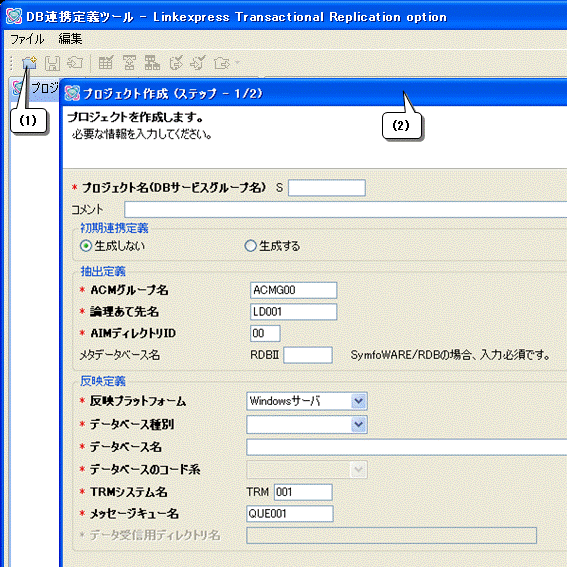Click the save floppy disk toolbar icon

click(52, 63)
